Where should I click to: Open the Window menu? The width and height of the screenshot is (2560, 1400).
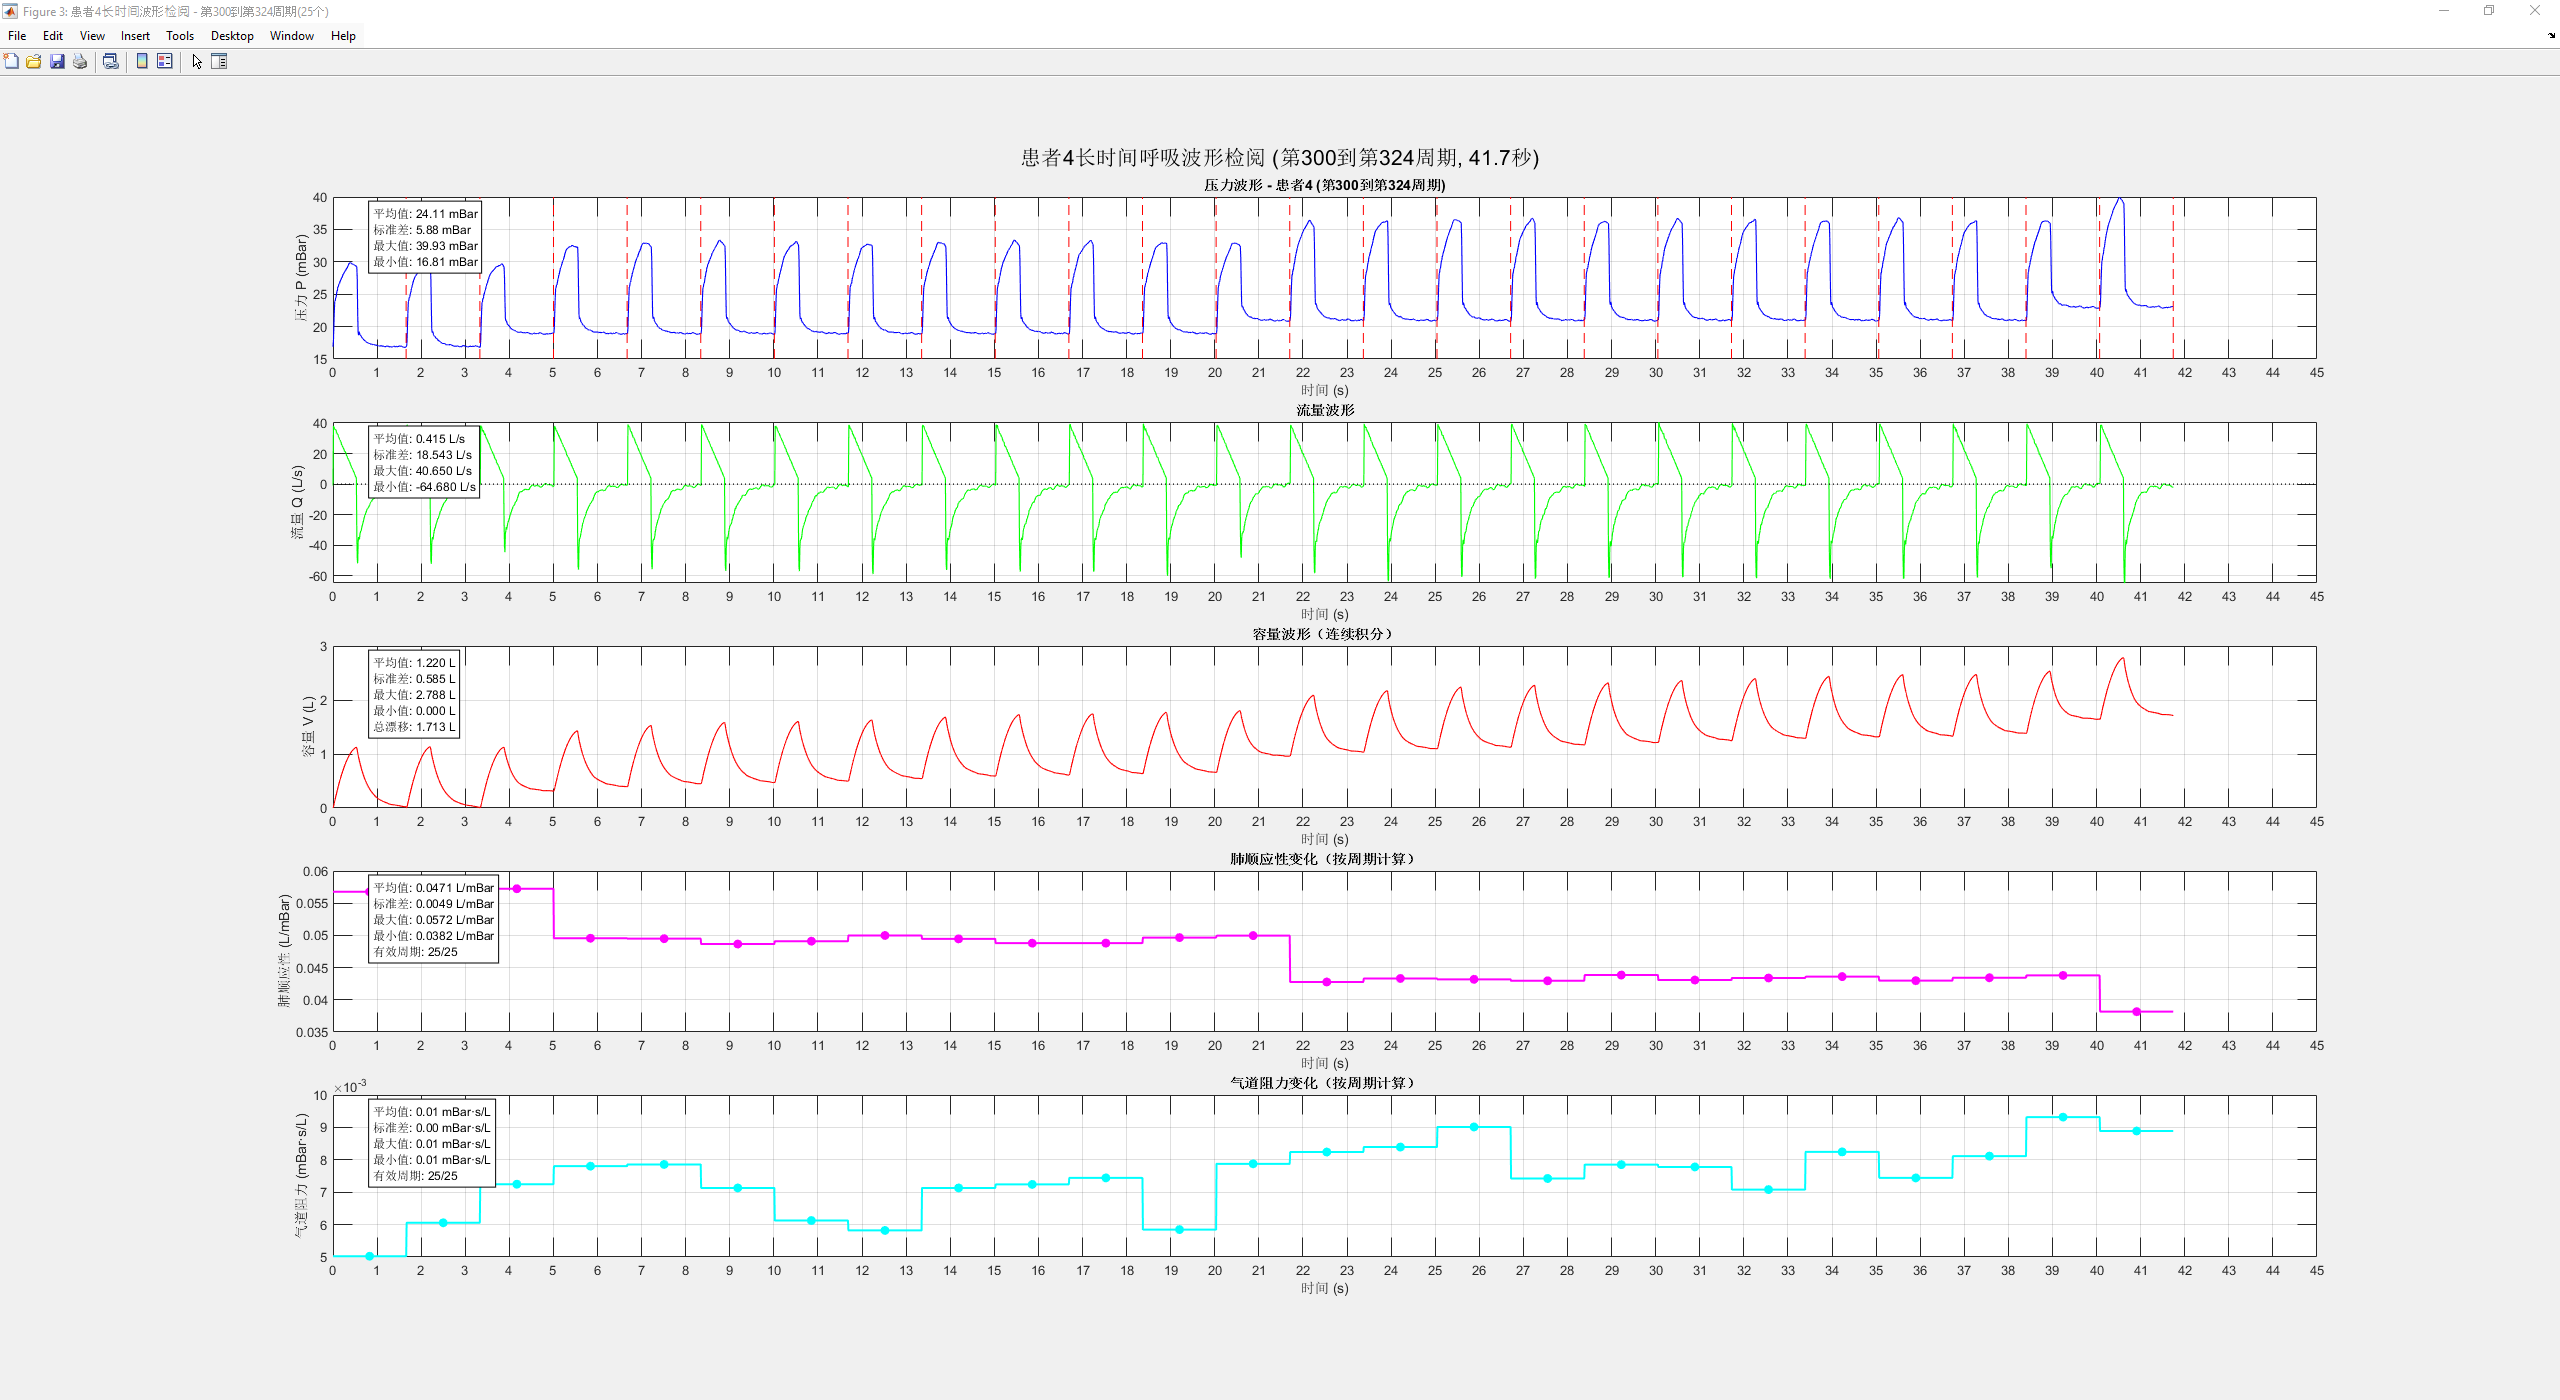coord(292,36)
